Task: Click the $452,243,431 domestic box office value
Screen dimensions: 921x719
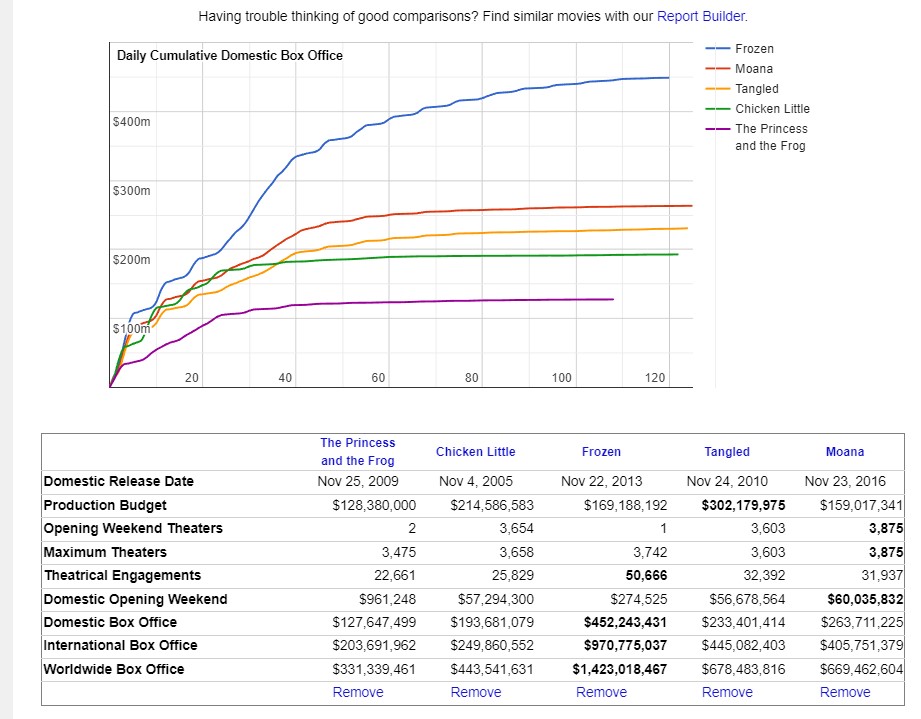Action: pos(626,622)
